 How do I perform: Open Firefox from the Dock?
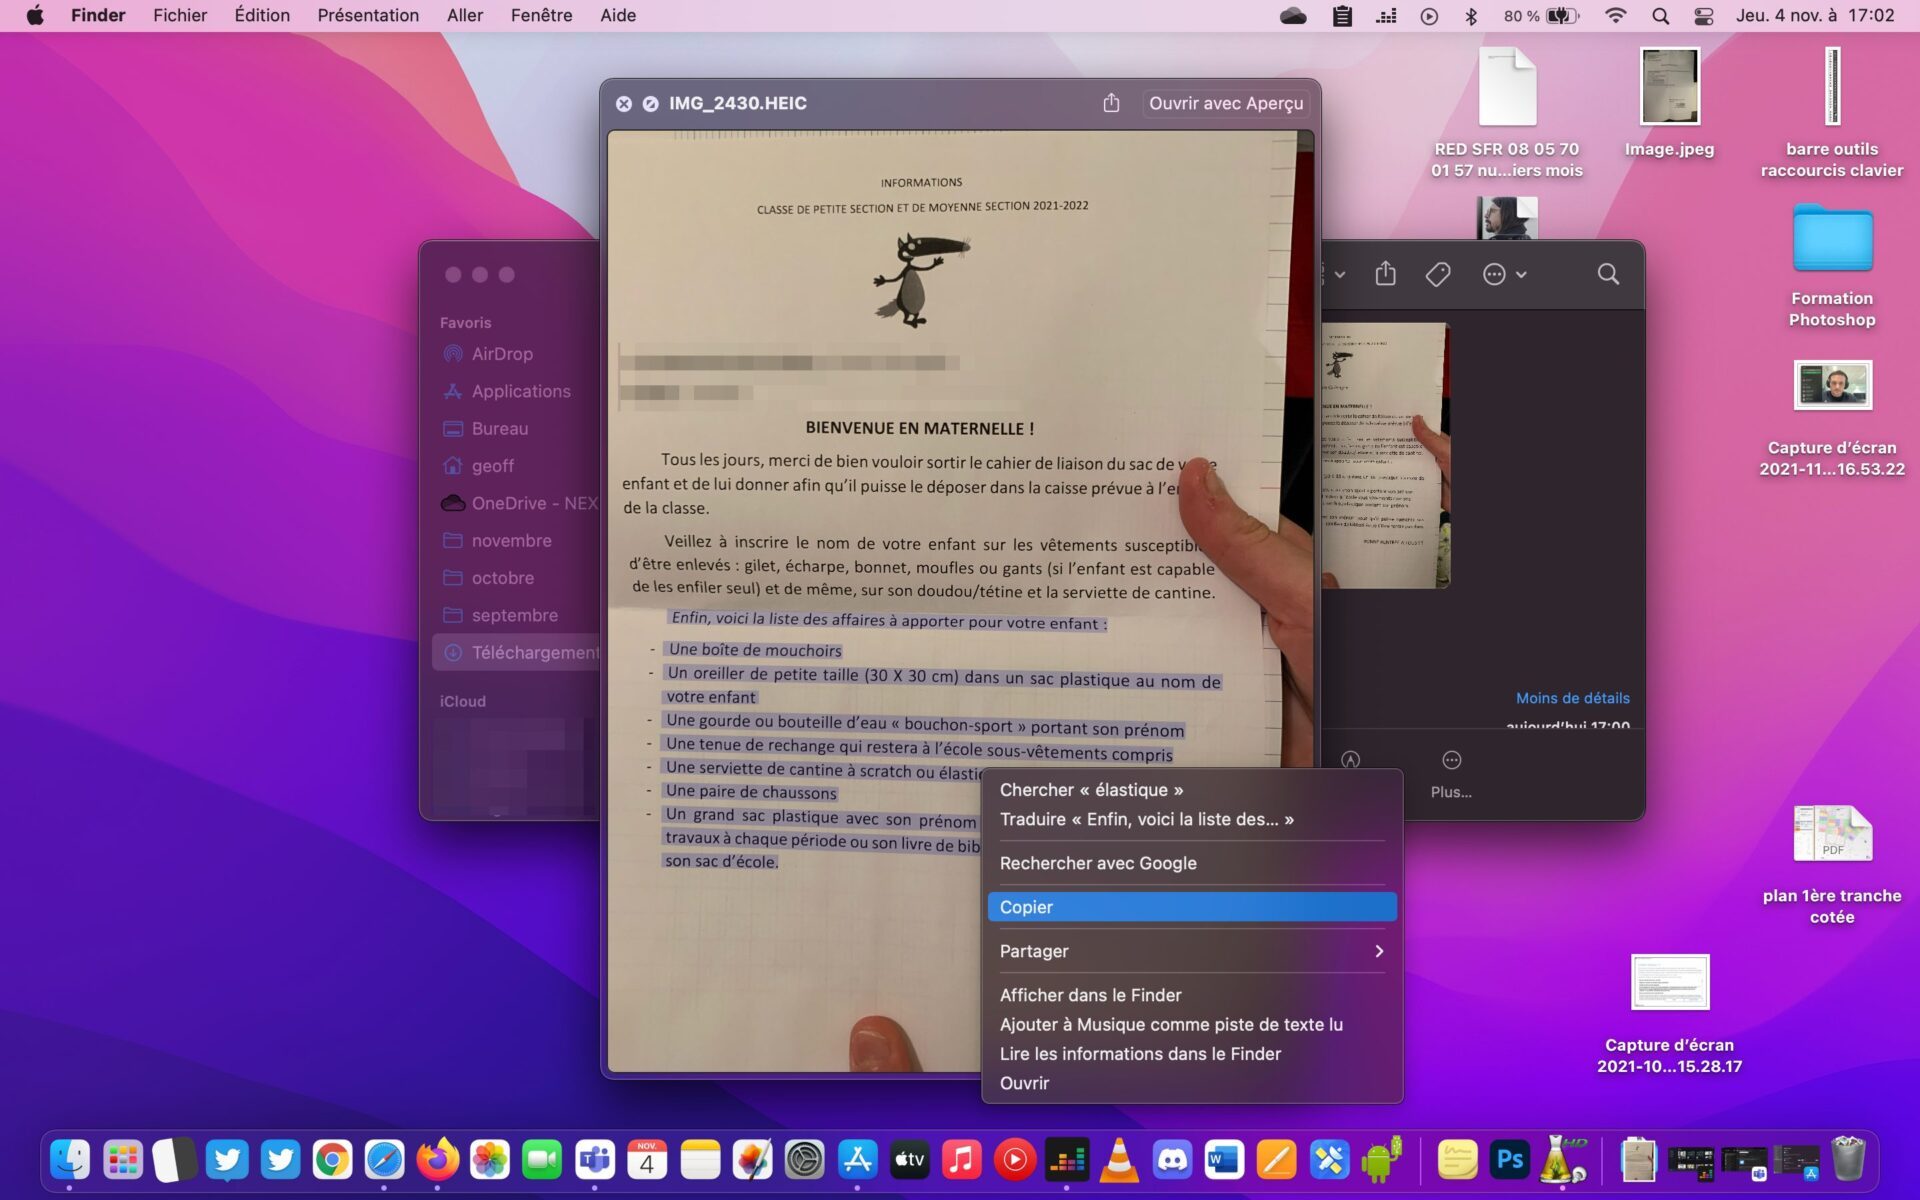[437, 1160]
